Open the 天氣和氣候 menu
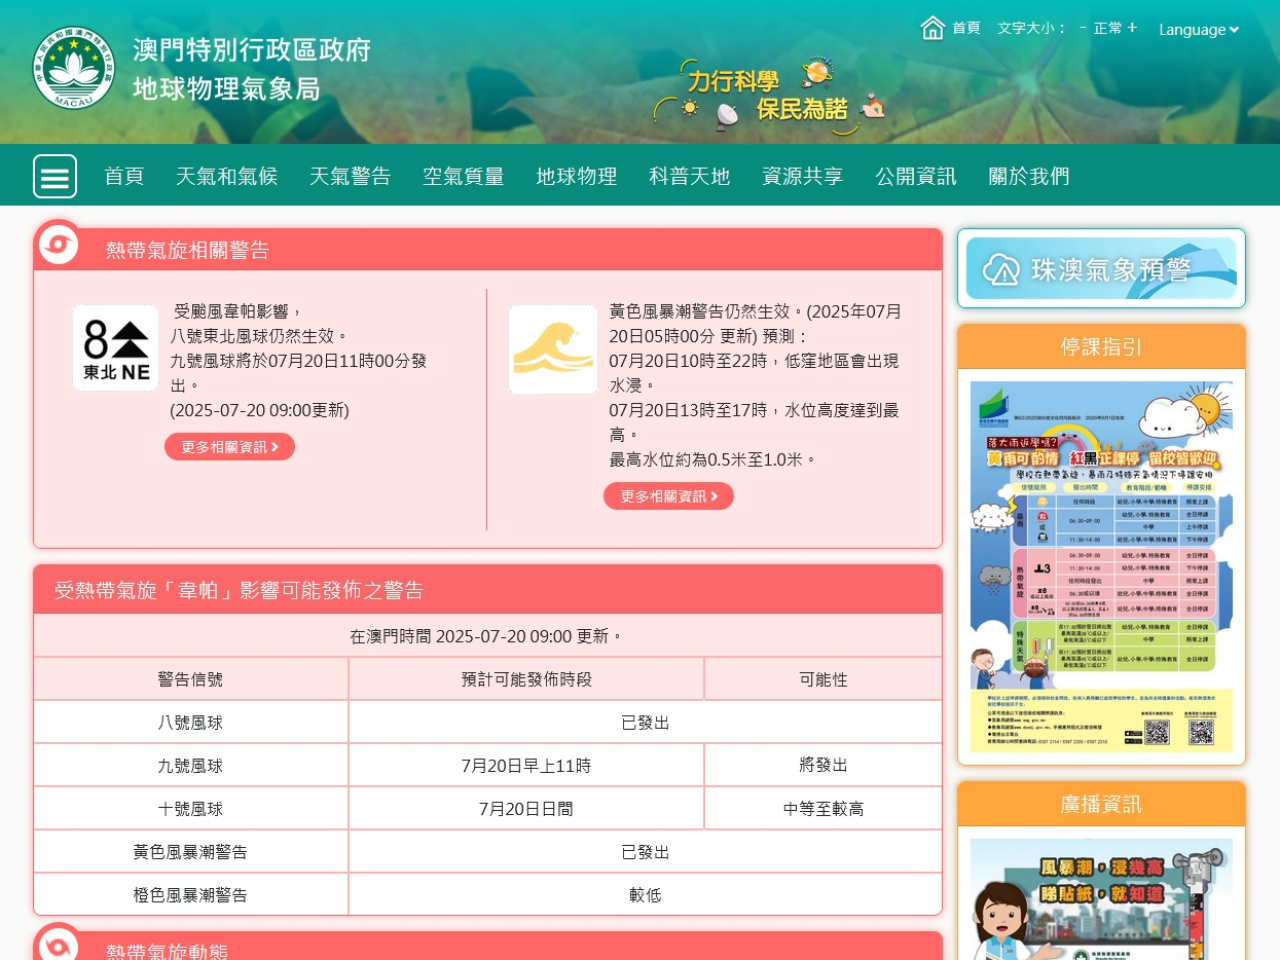The image size is (1280, 960). [227, 176]
